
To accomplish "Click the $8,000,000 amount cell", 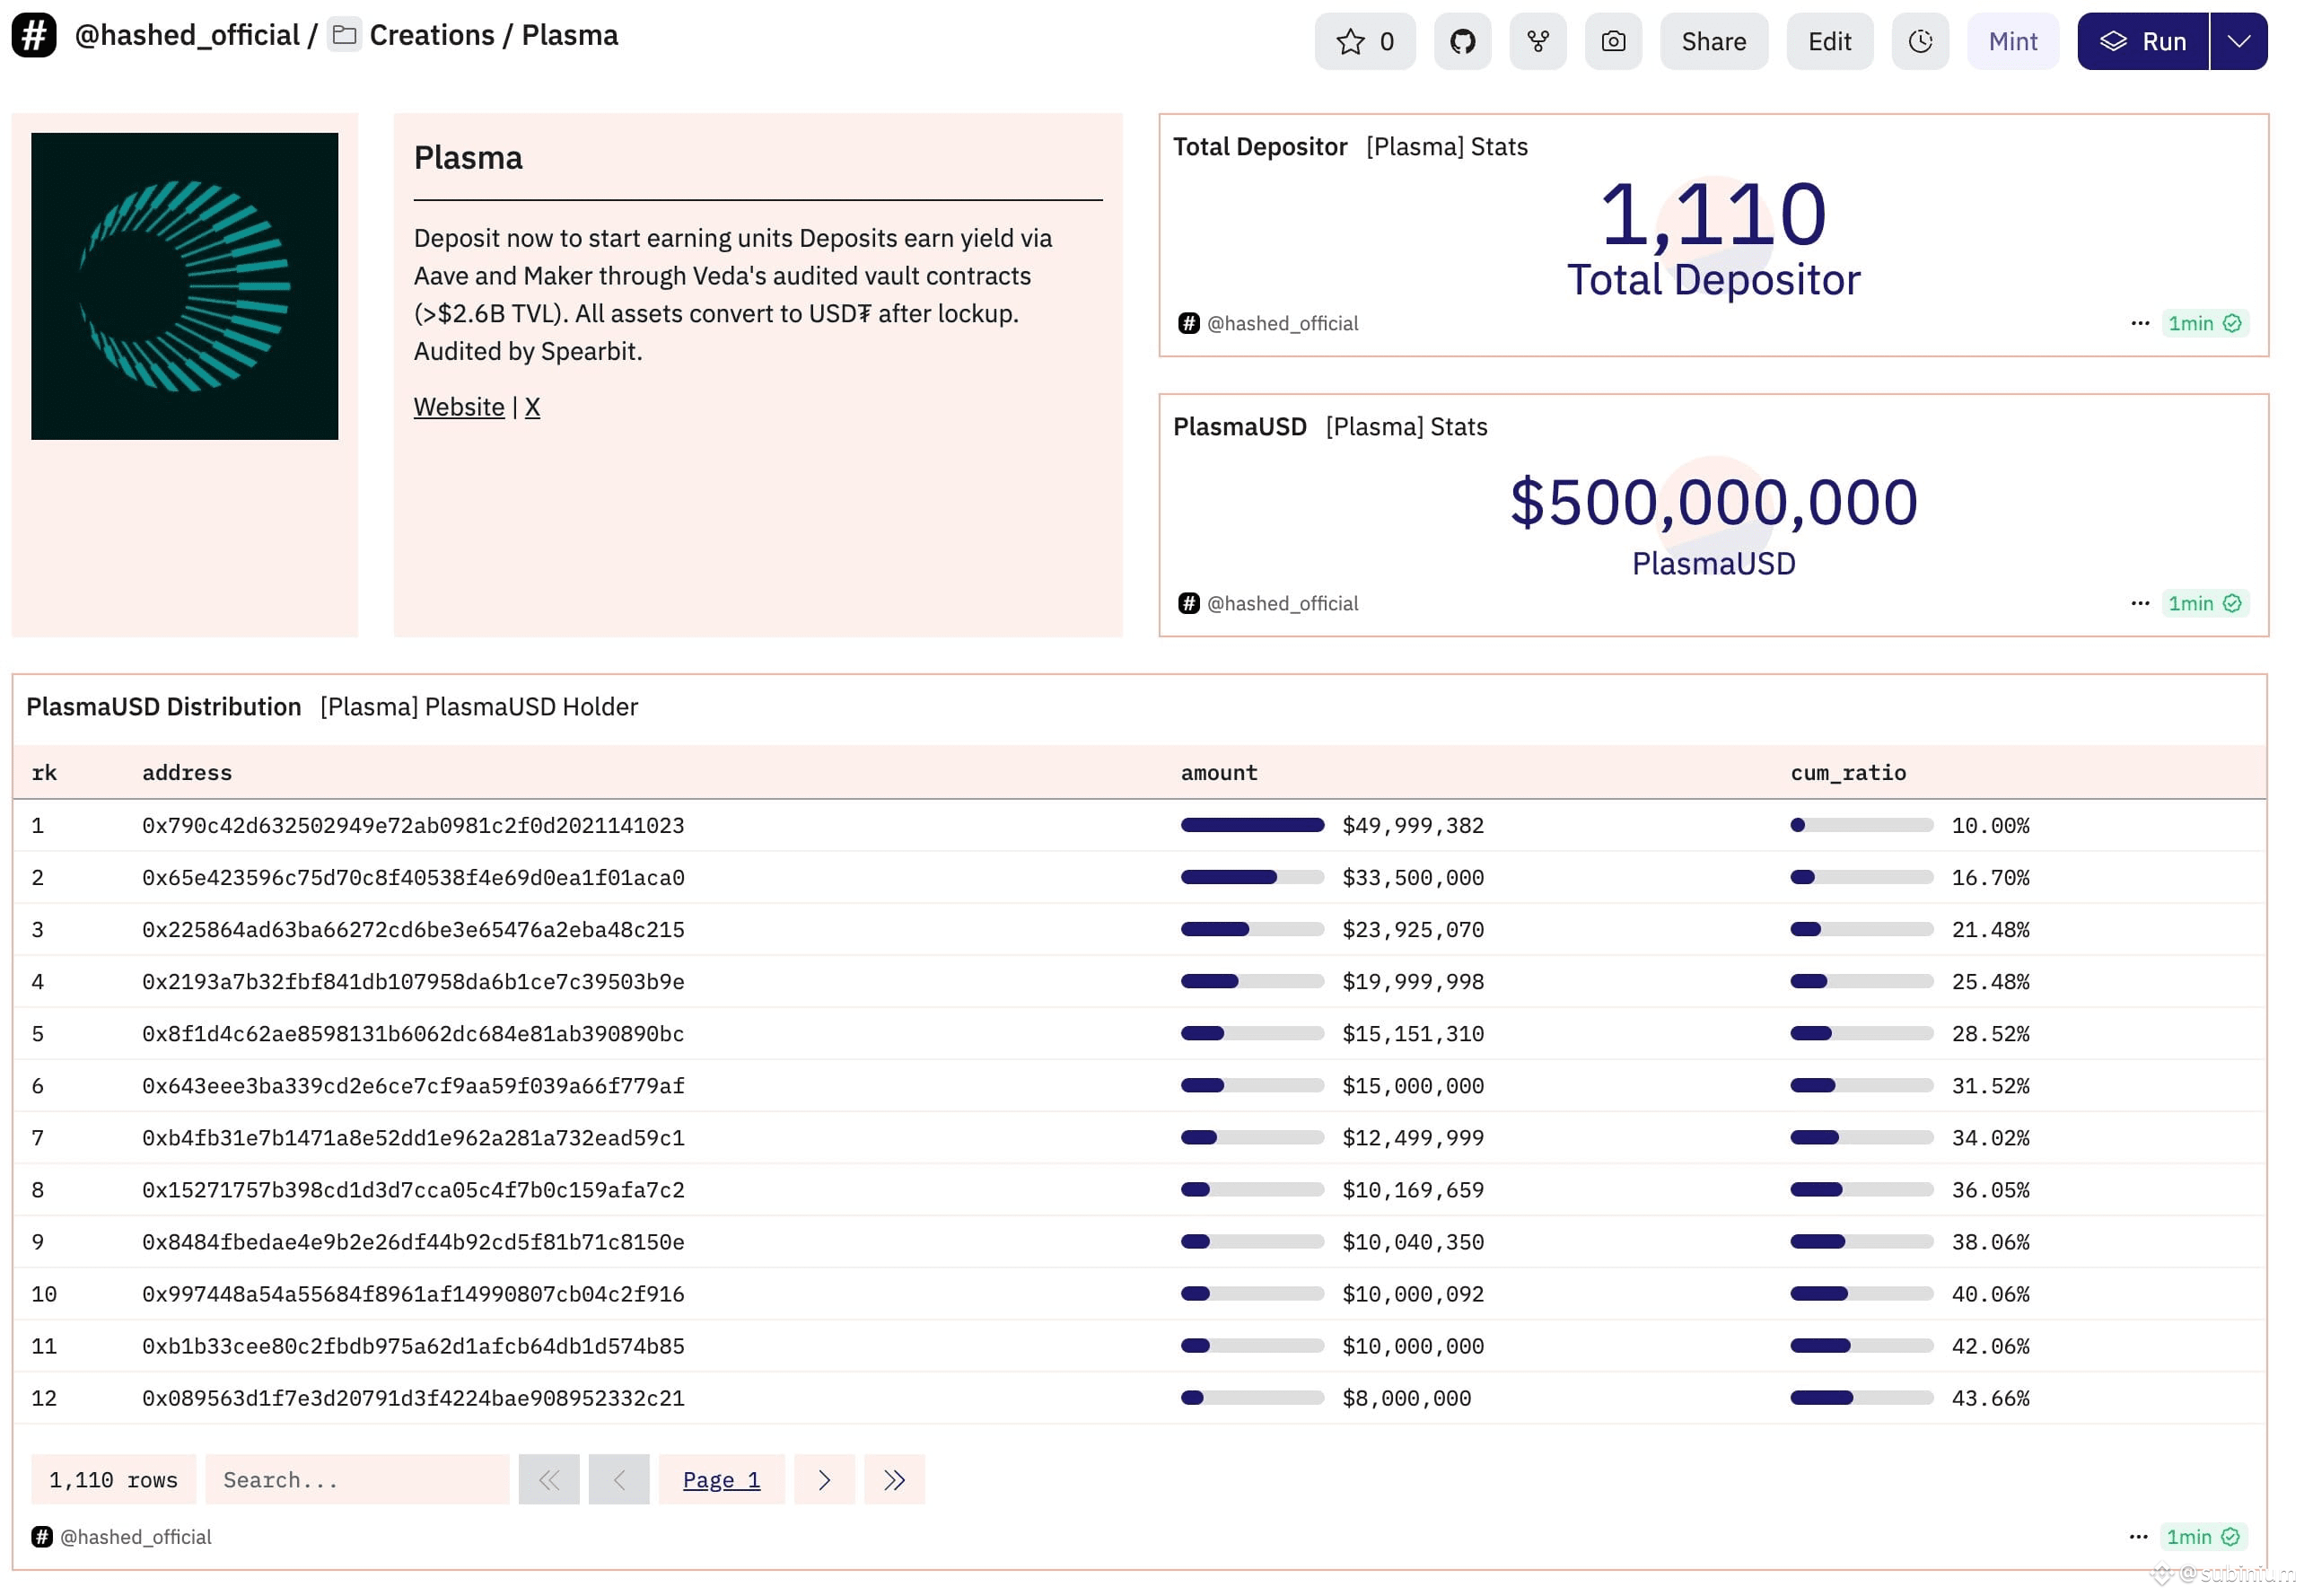I will click(x=1406, y=1398).
